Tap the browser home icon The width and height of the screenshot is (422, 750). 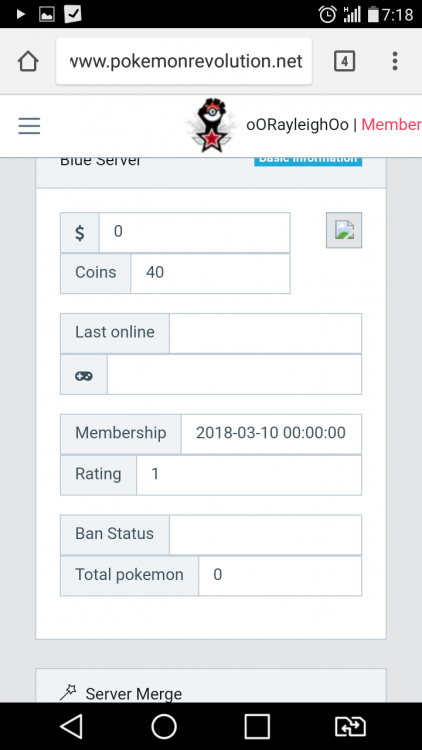point(28,61)
